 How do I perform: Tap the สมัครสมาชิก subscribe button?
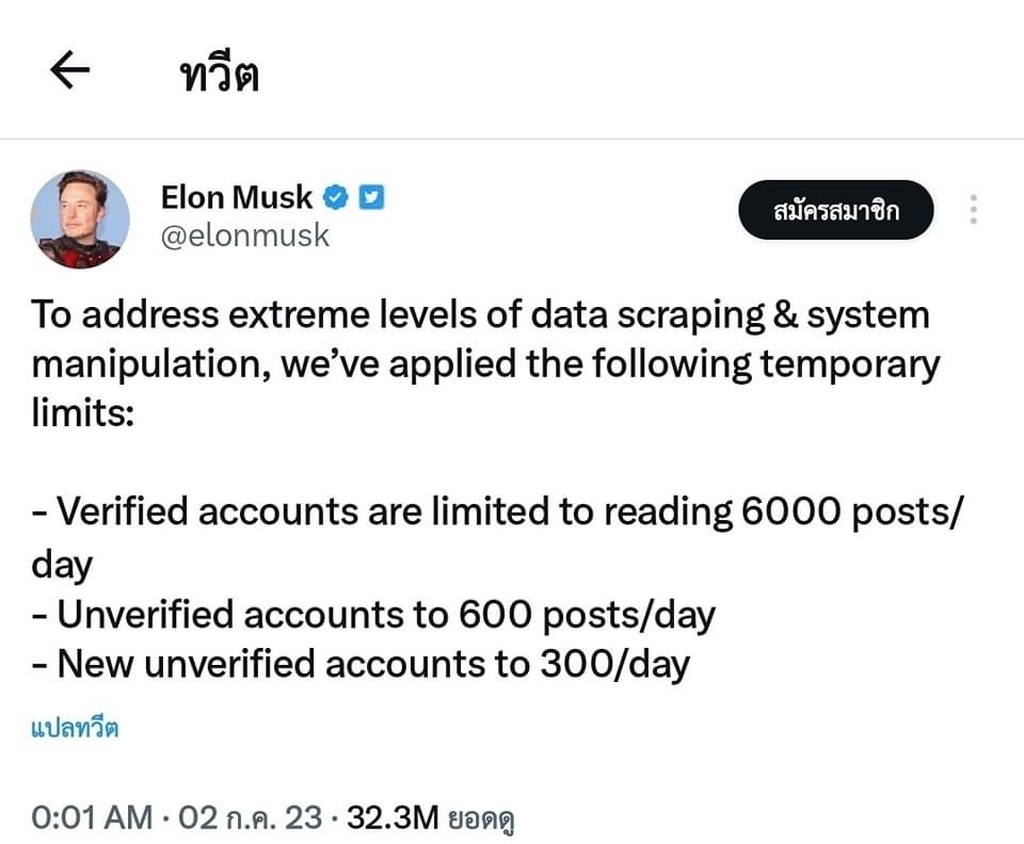(x=836, y=210)
